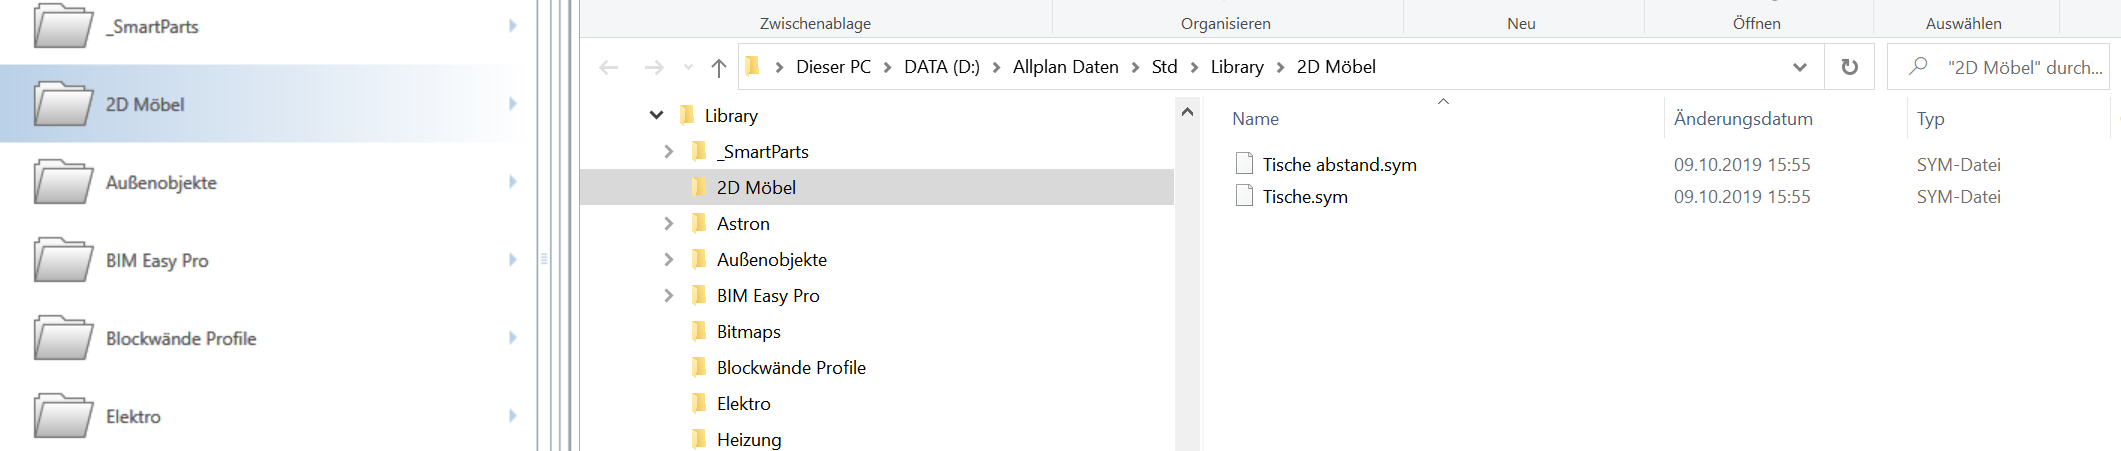The height and width of the screenshot is (451, 2121).
Task: Open the _SmartParts folder in library panel
Action: [x=152, y=27]
